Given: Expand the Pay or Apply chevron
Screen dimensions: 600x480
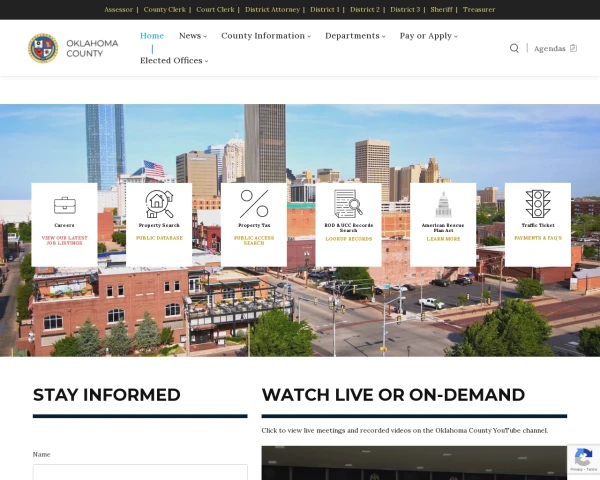Looking at the screenshot, I should tap(456, 37).
